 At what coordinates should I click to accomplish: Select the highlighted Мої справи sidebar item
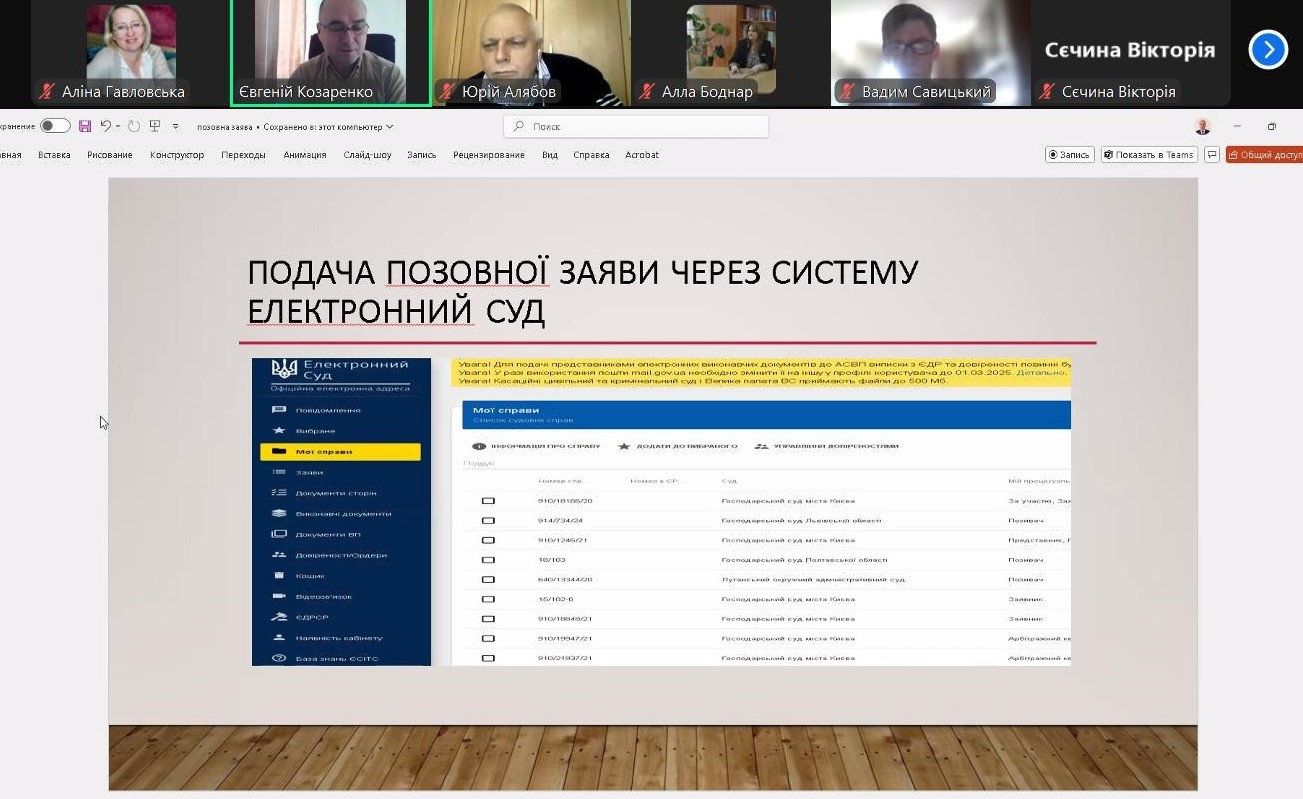point(340,452)
